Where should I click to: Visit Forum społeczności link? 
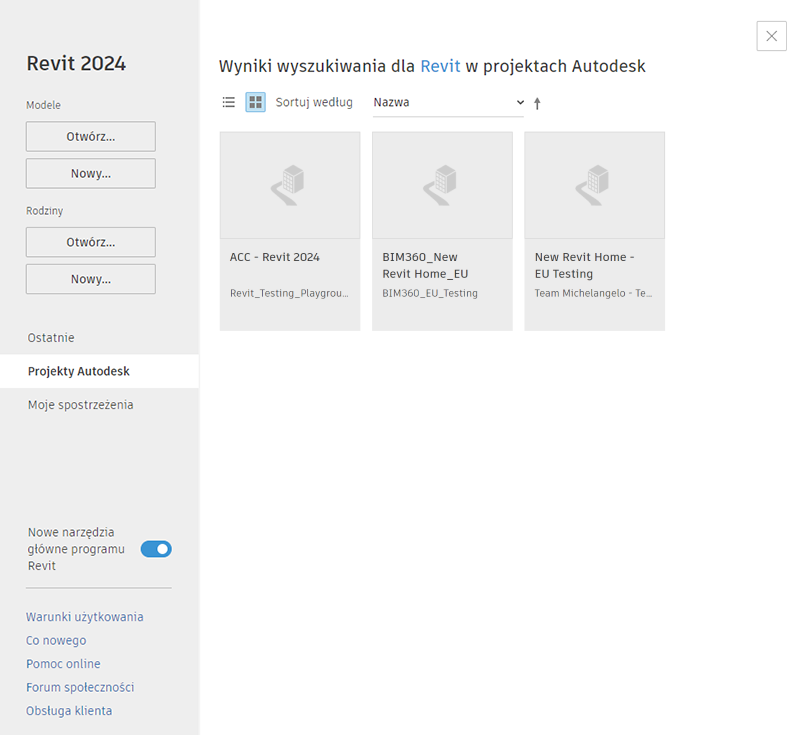(80, 688)
